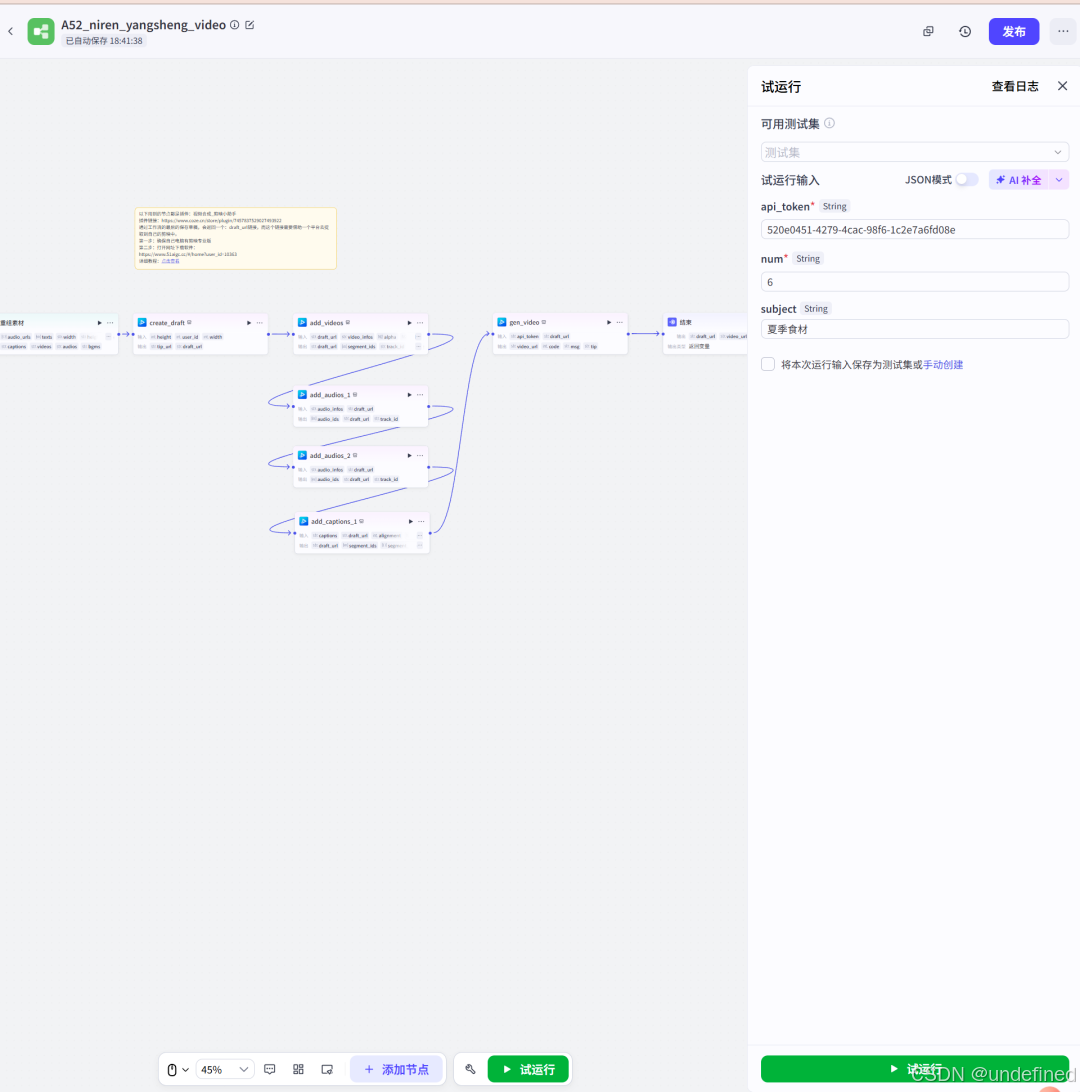This screenshot has height=1092, width=1080.
Task: Run the add_audios_1 node
Action: (x=409, y=395)
